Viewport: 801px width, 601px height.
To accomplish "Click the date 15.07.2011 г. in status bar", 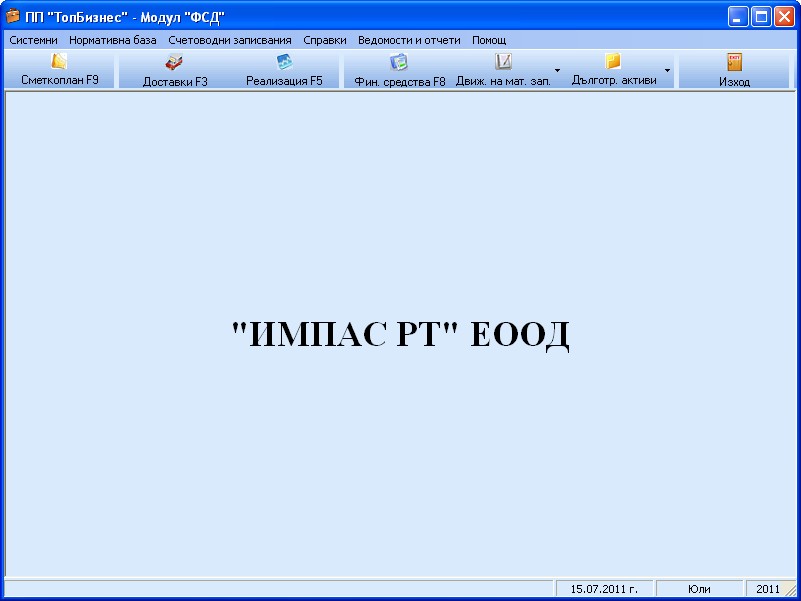I will (604, 589).
